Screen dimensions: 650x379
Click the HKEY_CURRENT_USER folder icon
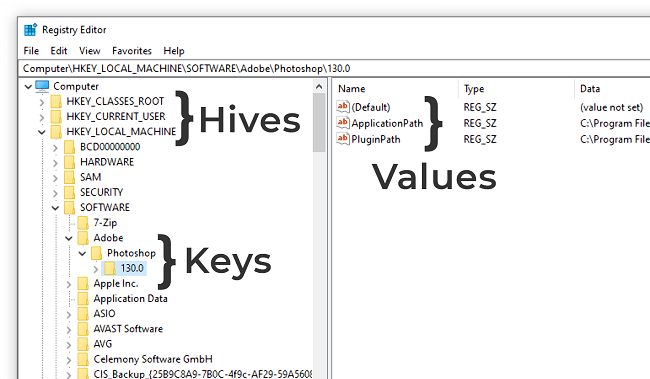(x=56, y=117)
